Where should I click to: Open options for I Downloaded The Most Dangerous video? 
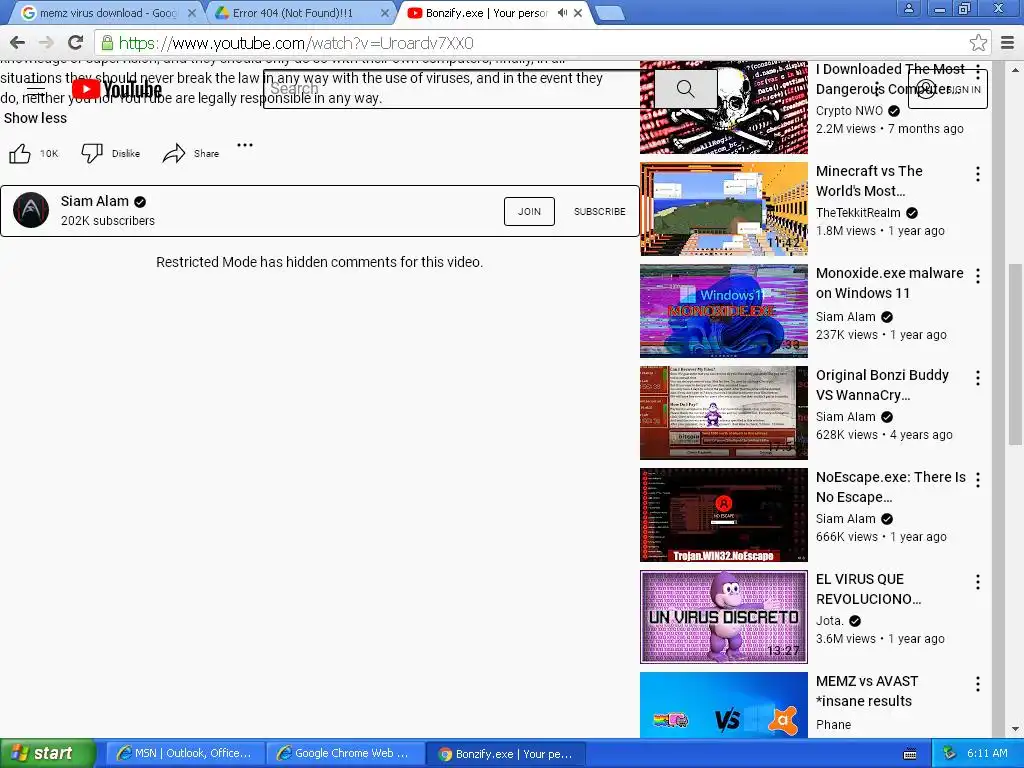(978, 71)
